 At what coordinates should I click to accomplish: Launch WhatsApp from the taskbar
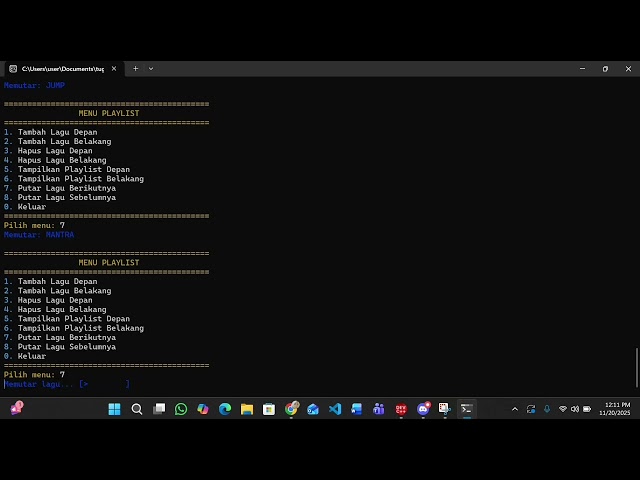click(x=181, y=409)
